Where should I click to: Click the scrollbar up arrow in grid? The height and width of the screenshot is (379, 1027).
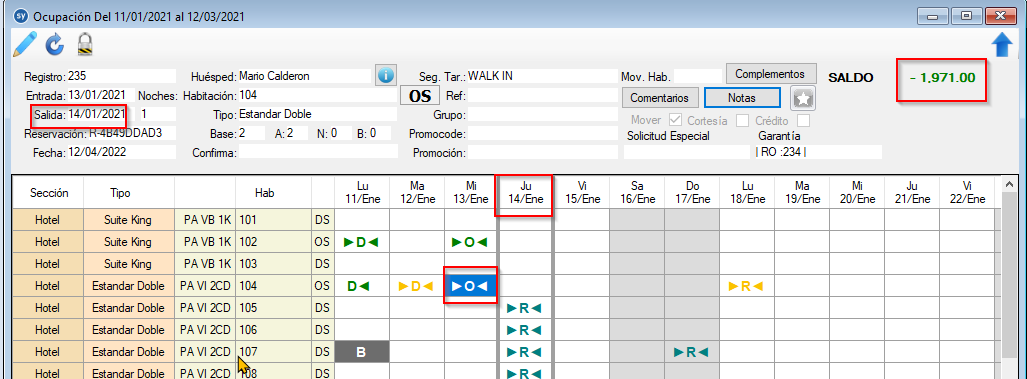pos(1009,184)
